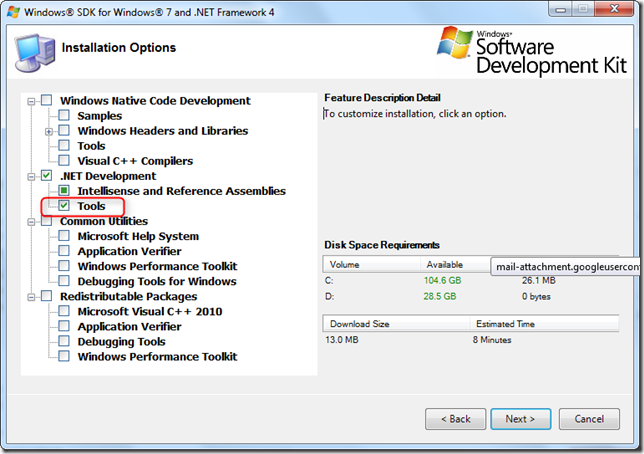This screenshot has height=454, width=644.
Task: Check Windows Performance Toolkit under Common Utilities
Action: pos(64,266)
